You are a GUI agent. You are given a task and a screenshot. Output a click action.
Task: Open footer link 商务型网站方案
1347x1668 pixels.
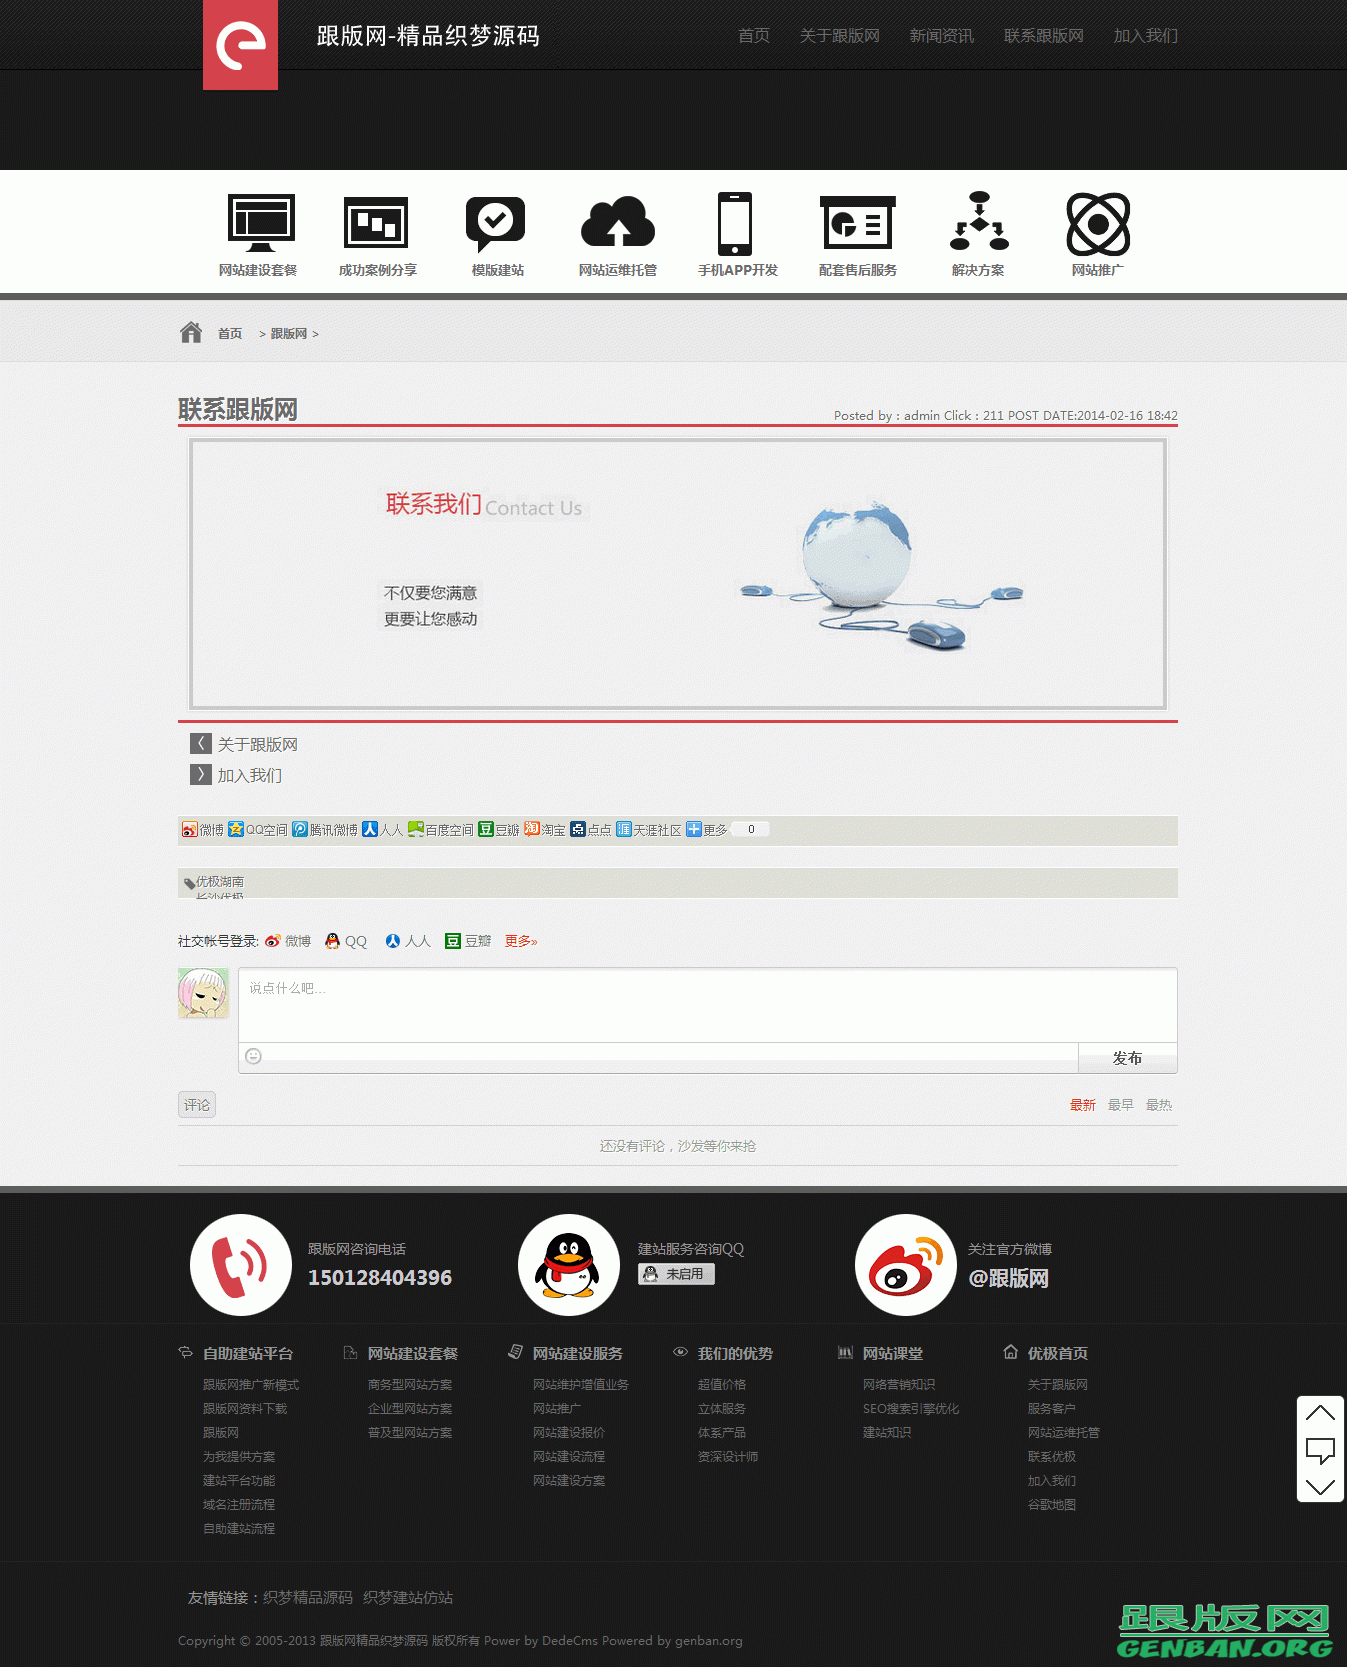(410, 1385)
